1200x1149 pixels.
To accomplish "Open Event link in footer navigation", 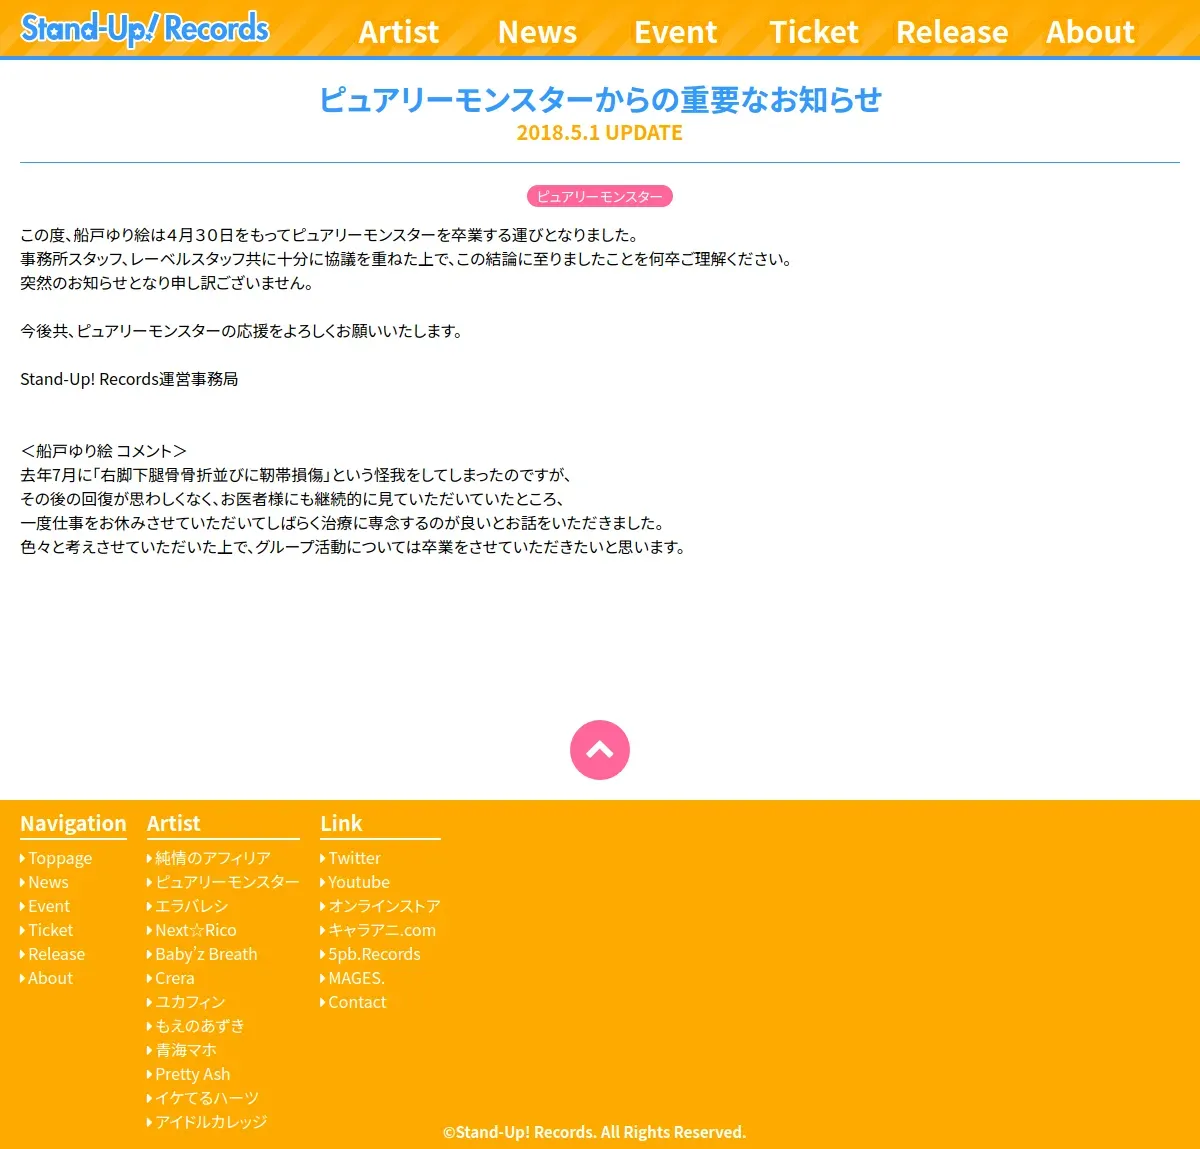I will pyautogui.click(x=45, y=906).
